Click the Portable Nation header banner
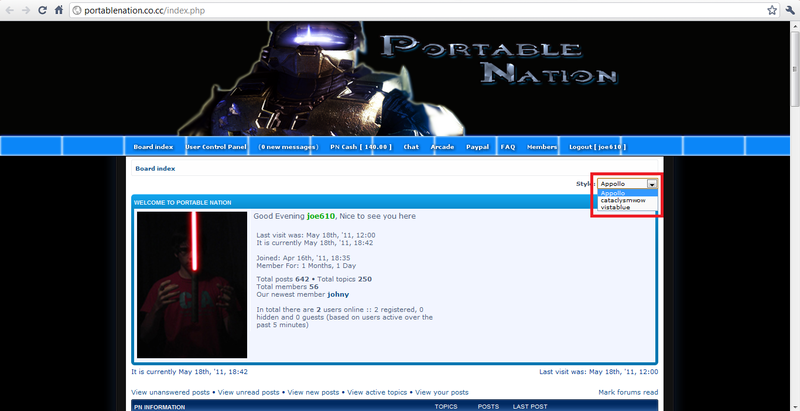 point(395,78)
